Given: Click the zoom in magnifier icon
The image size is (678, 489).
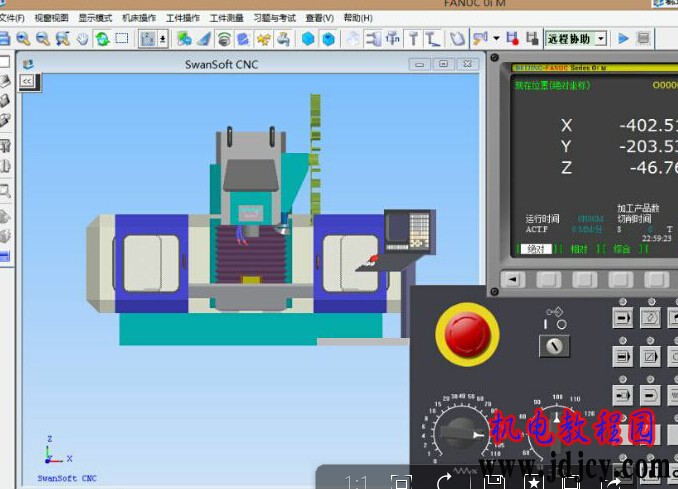Looking at the screenshot, I should pyautogui.click(x=23, y=39).
